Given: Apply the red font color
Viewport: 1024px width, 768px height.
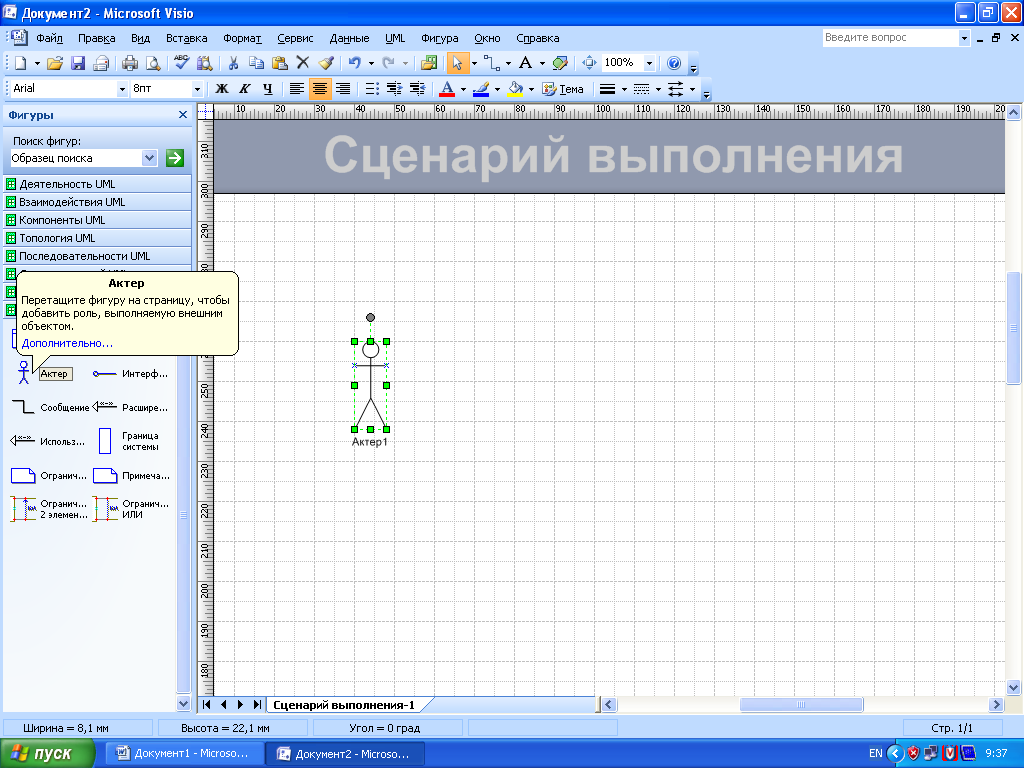Looking at the screenshot, I should (447, 89).
